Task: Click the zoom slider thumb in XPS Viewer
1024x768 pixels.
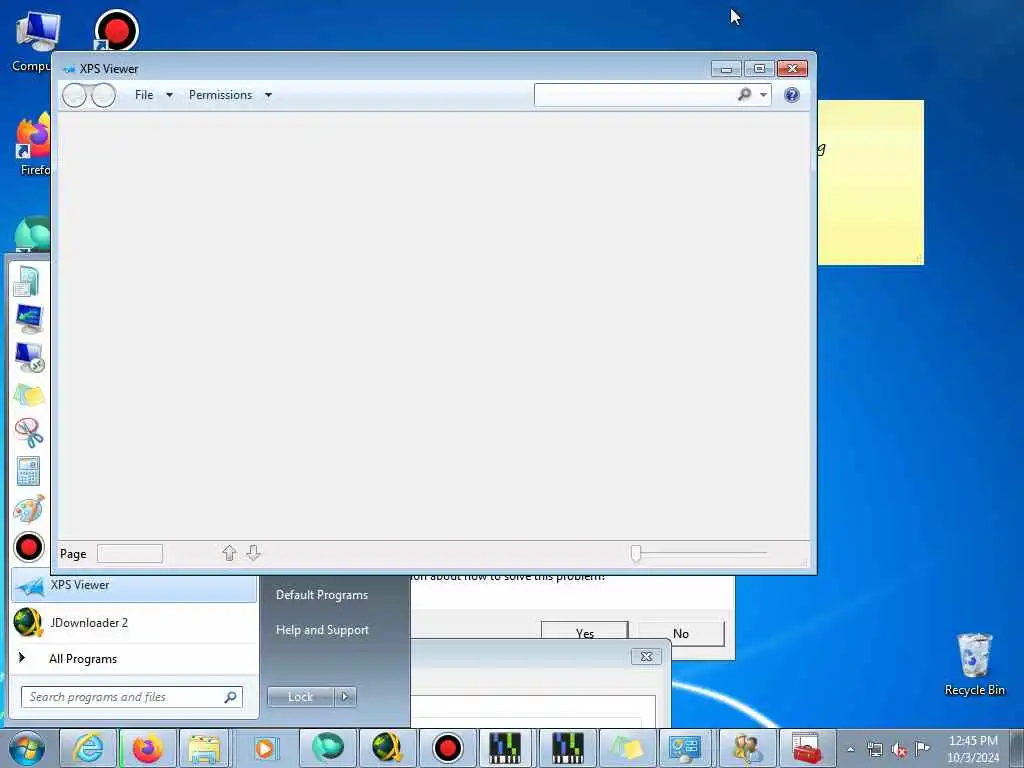Action: tap(635, 554)
